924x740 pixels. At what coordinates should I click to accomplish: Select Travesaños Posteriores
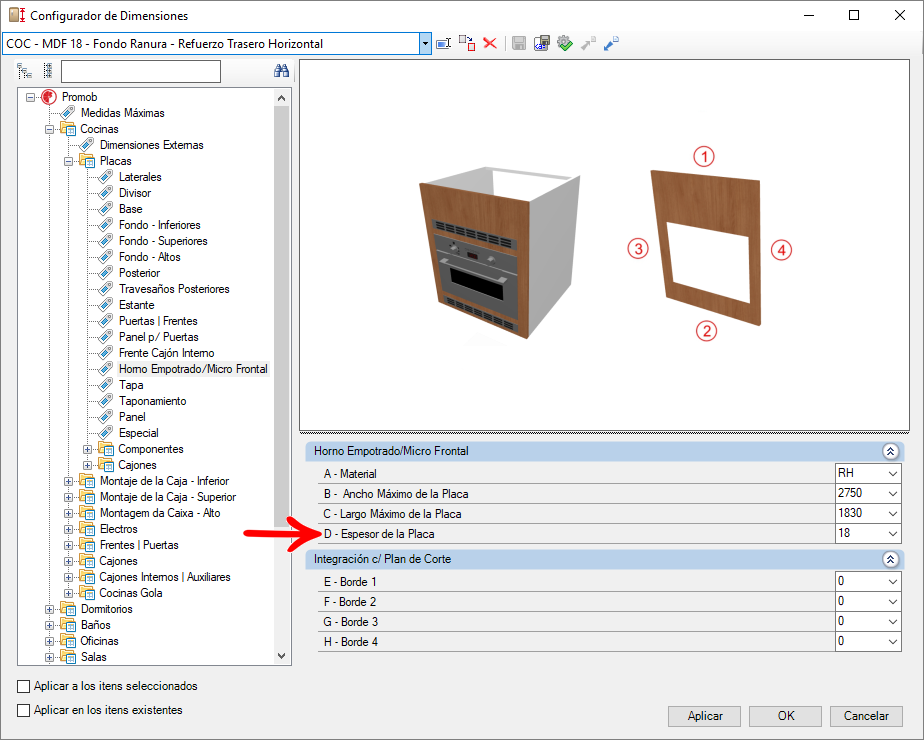tap(174, 289)
